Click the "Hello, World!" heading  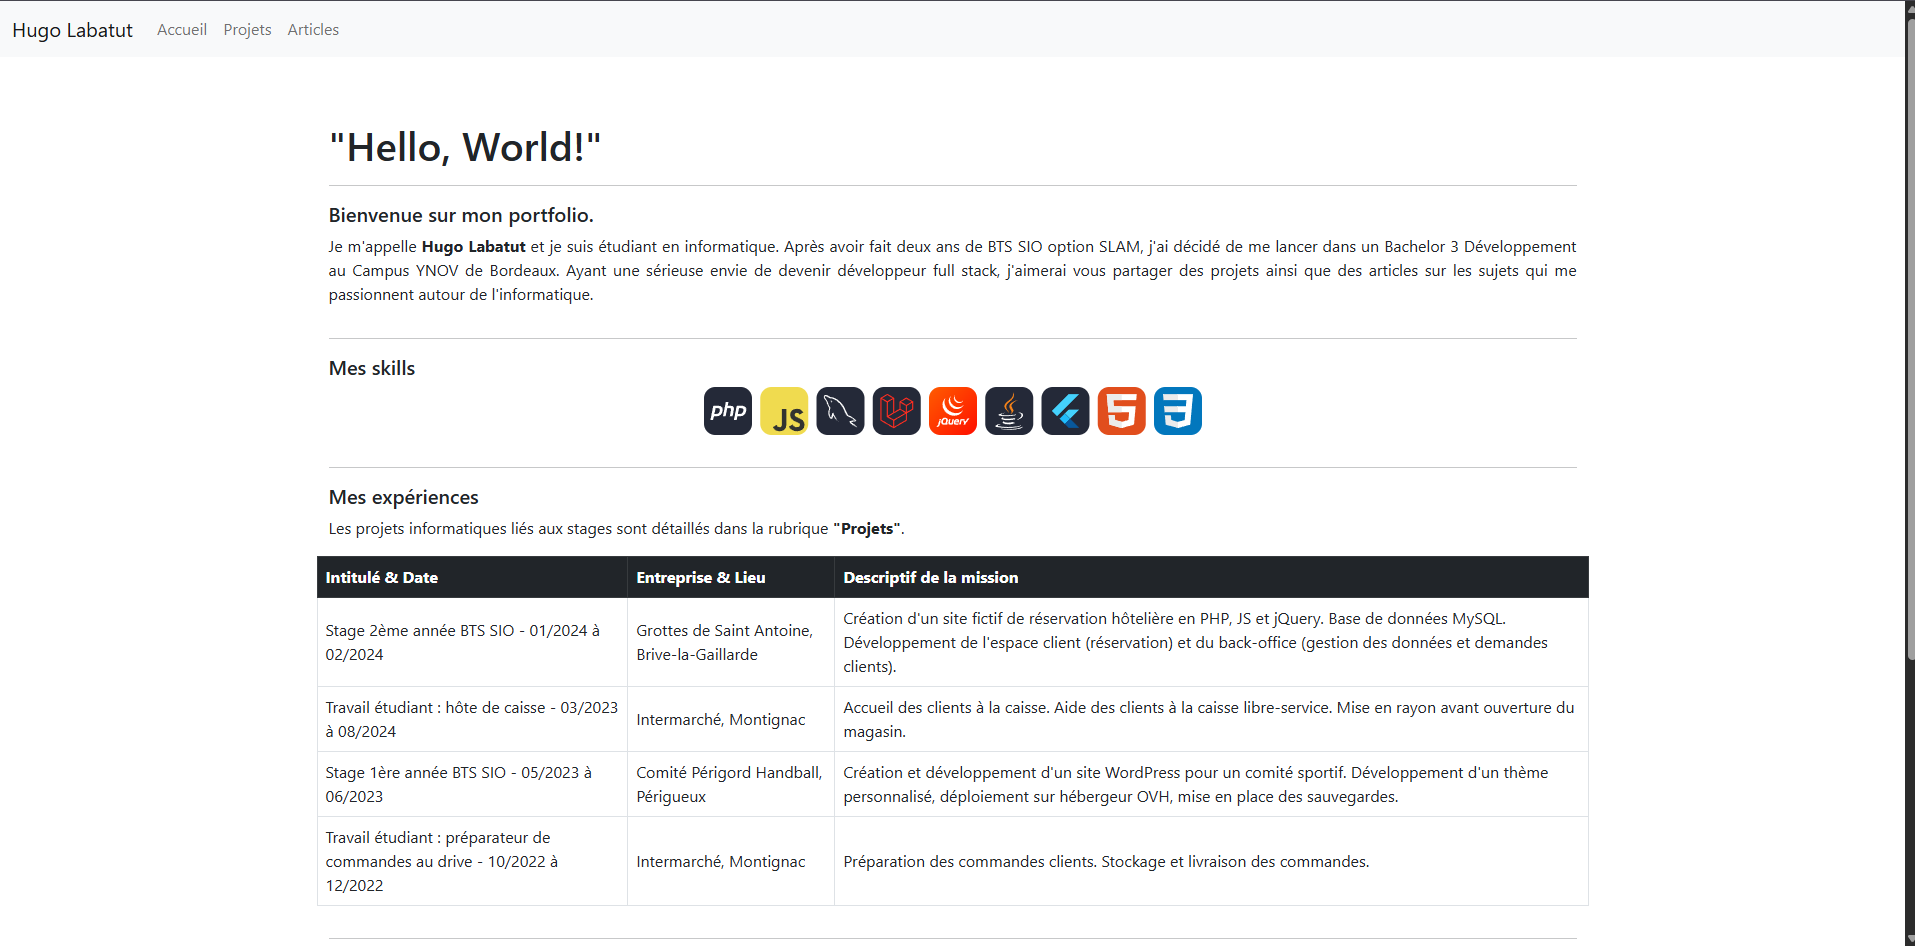[465, 148]
